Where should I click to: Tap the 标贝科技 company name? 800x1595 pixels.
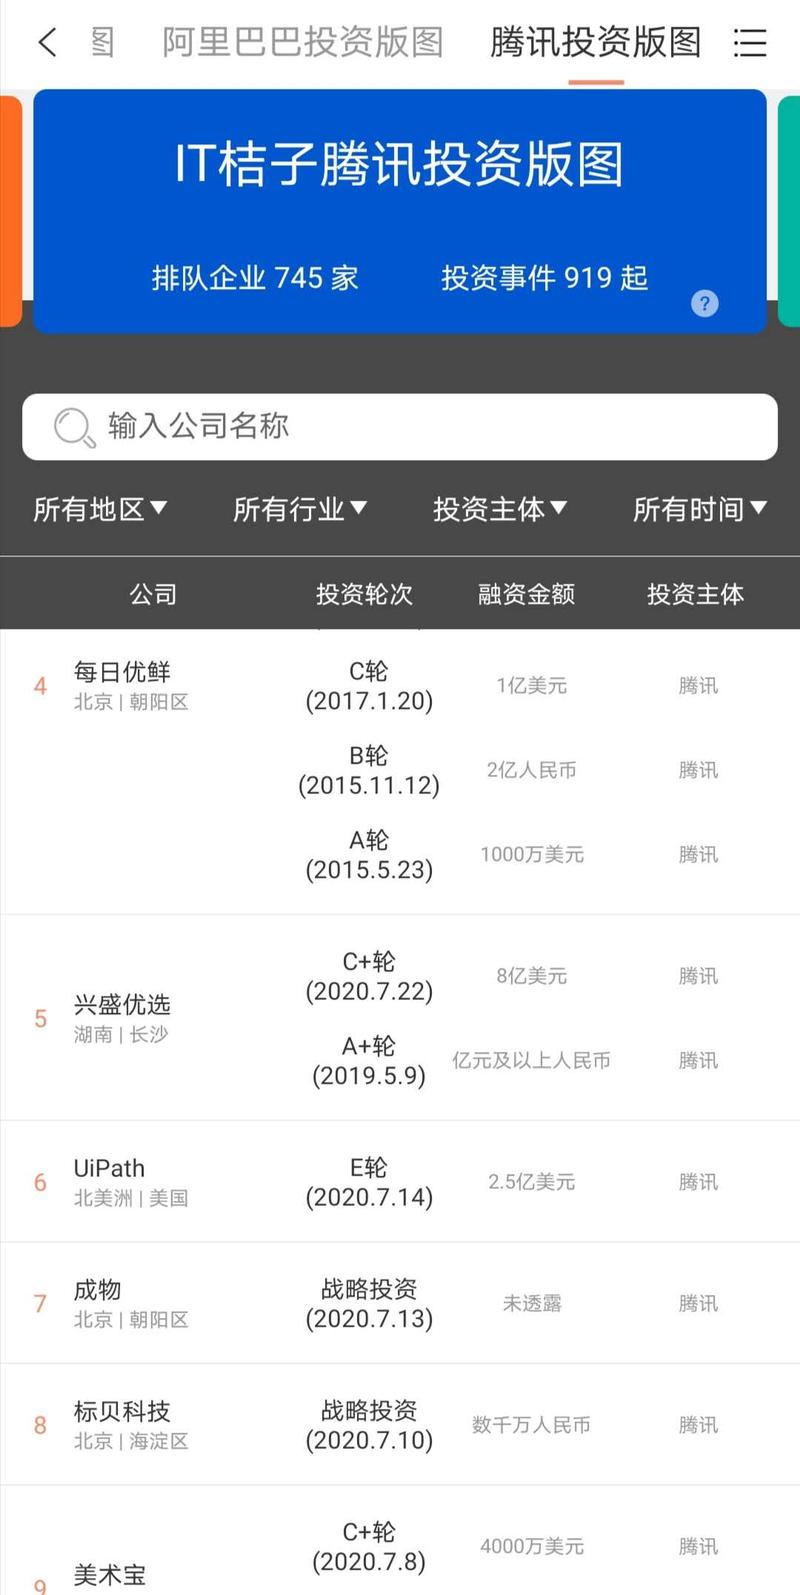pyautogui.click(x=122, y=1411)
